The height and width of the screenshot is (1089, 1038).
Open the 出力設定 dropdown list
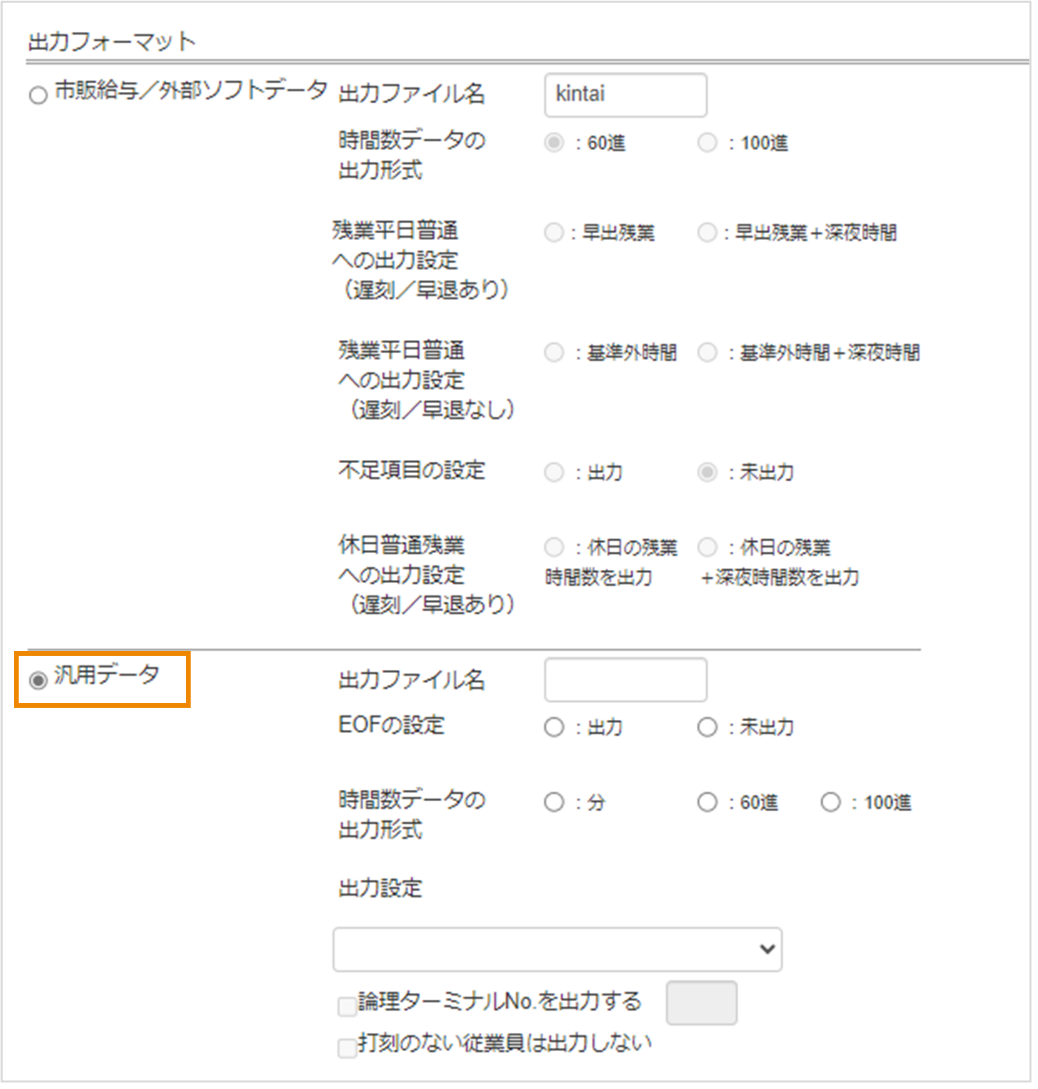(557, 950)
